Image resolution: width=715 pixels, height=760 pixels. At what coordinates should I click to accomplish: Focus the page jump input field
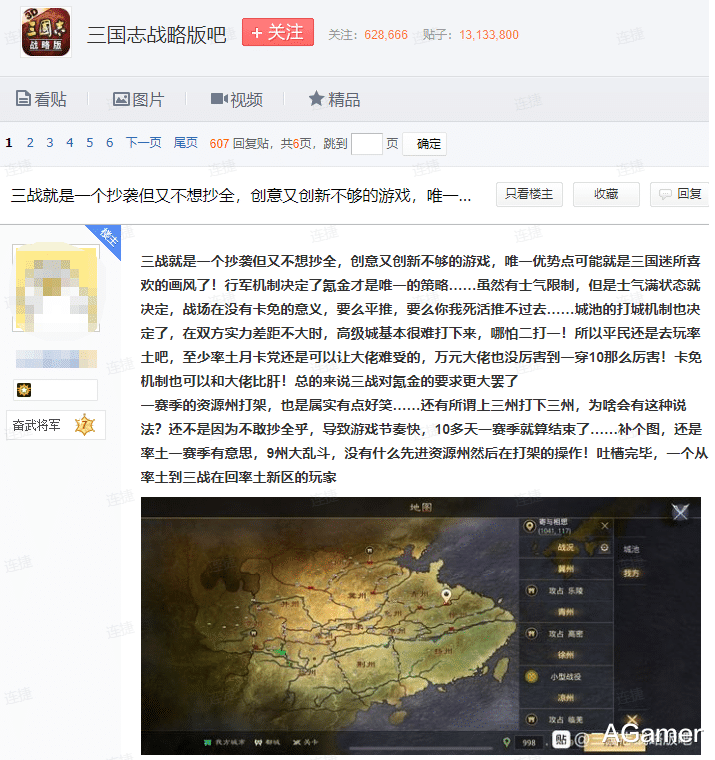367,144
